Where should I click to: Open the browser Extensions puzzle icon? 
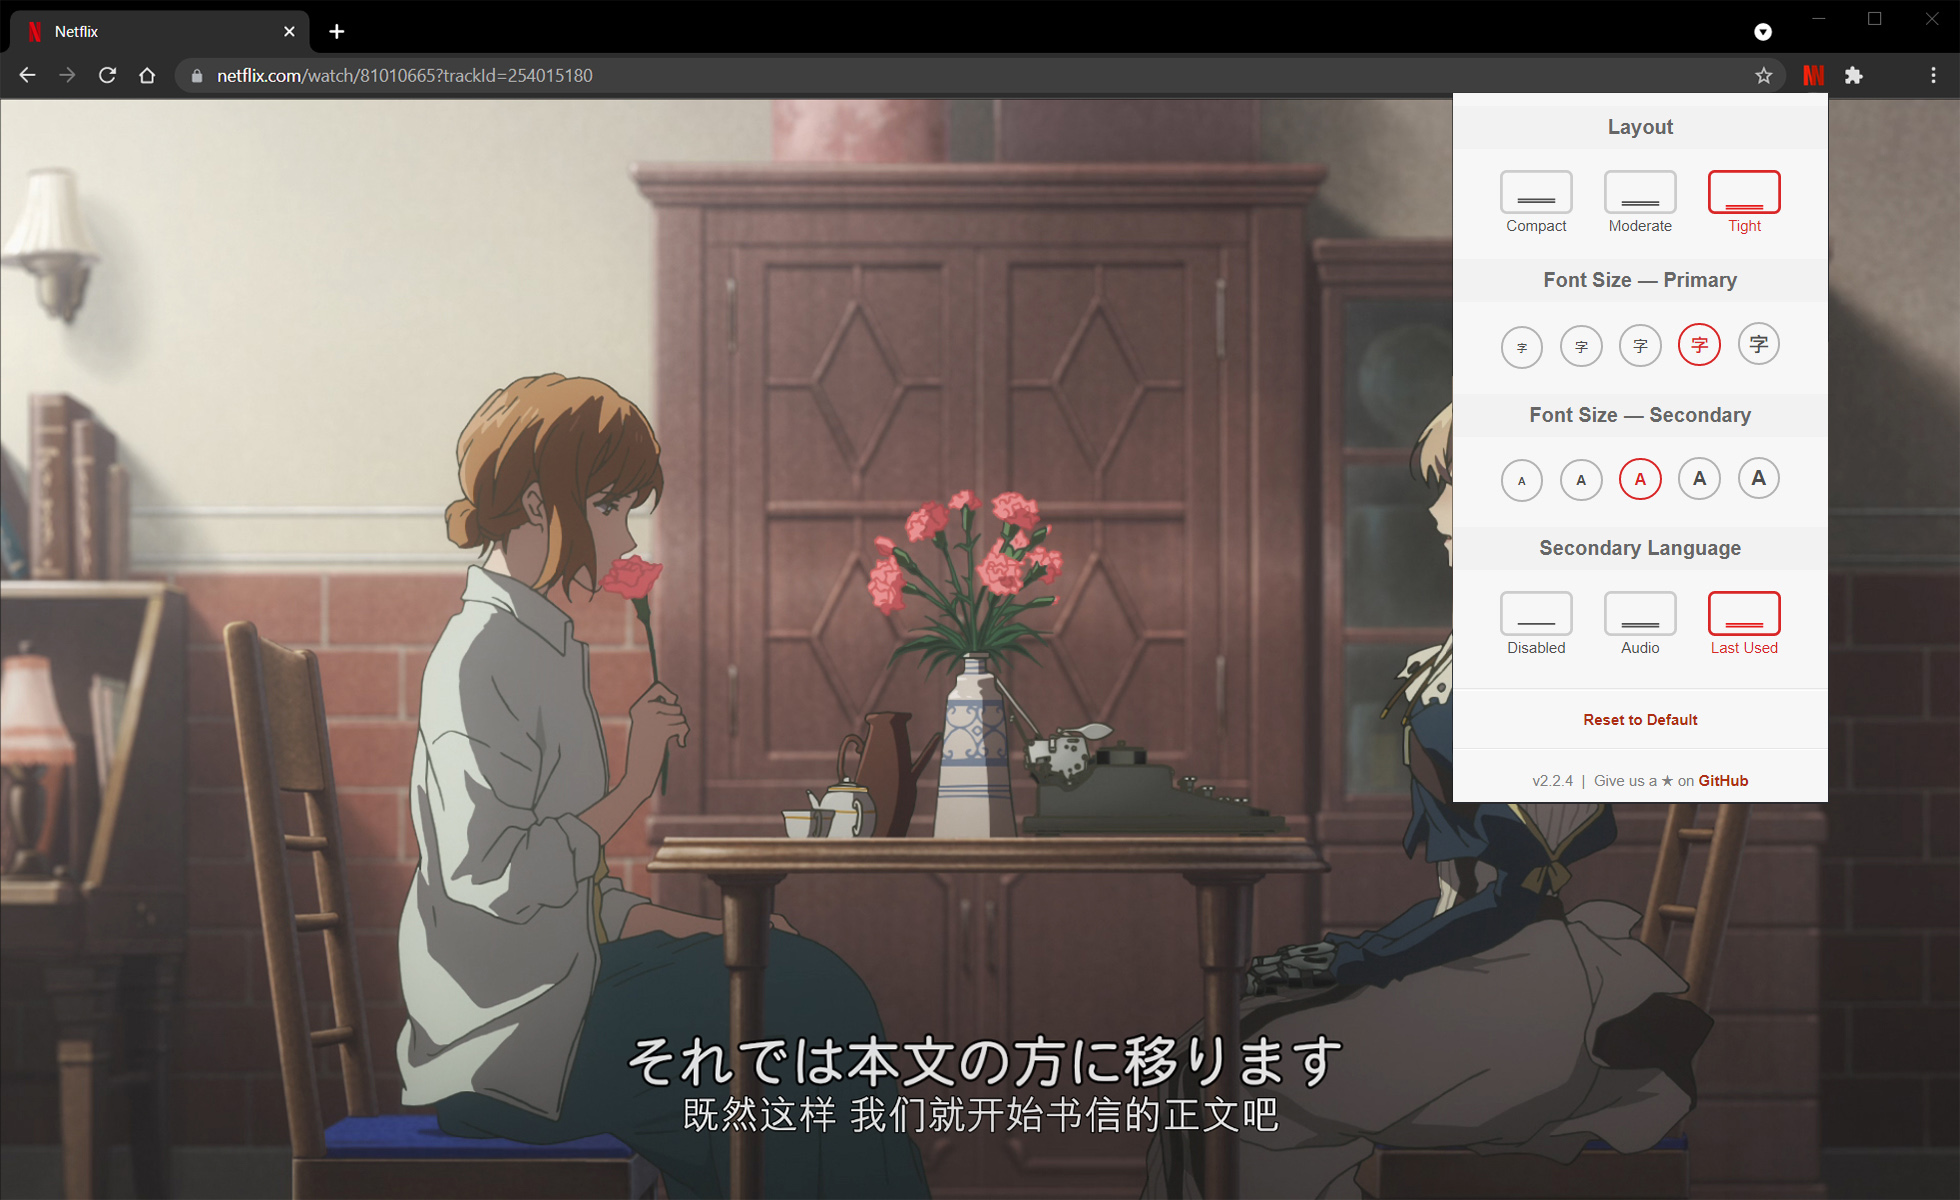click(1854, 75)
